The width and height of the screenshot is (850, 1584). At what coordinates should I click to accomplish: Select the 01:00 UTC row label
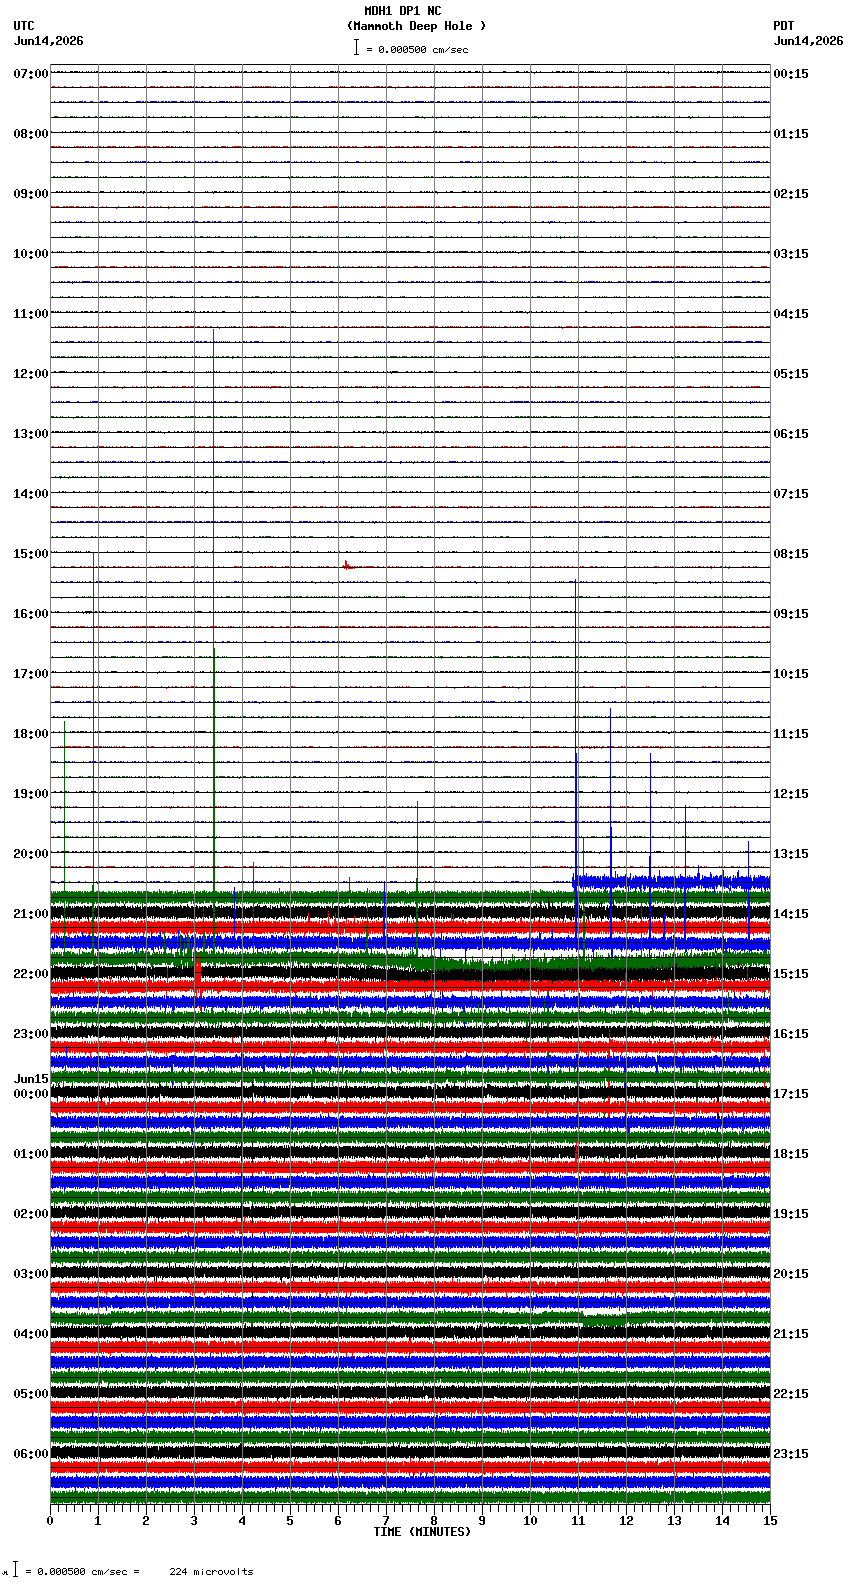click(31, 1154)
